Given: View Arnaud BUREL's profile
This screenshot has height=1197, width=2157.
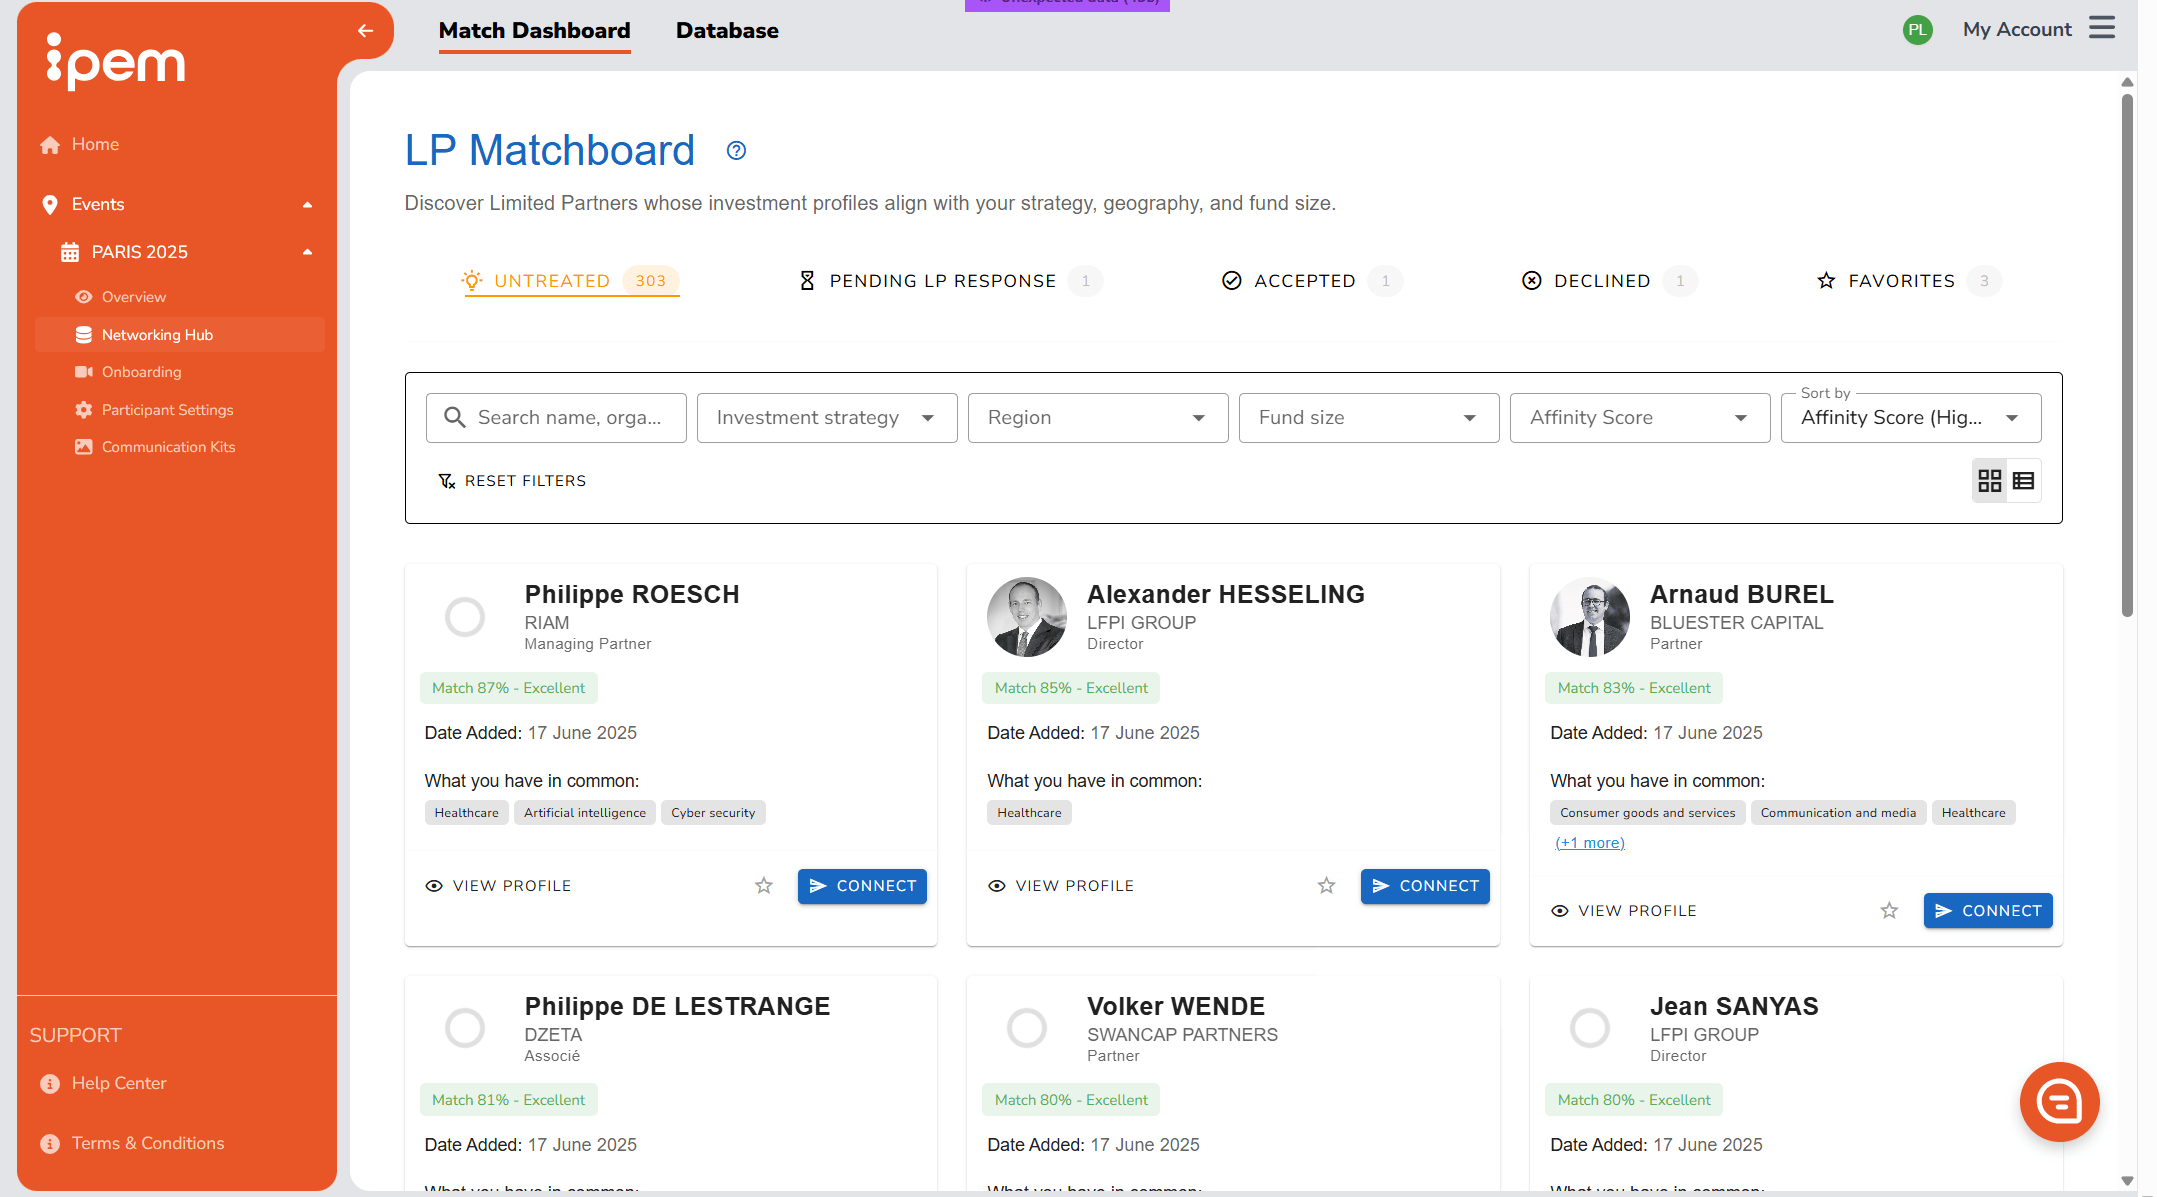Looking at the screenshot, I should coord(1624,911).
